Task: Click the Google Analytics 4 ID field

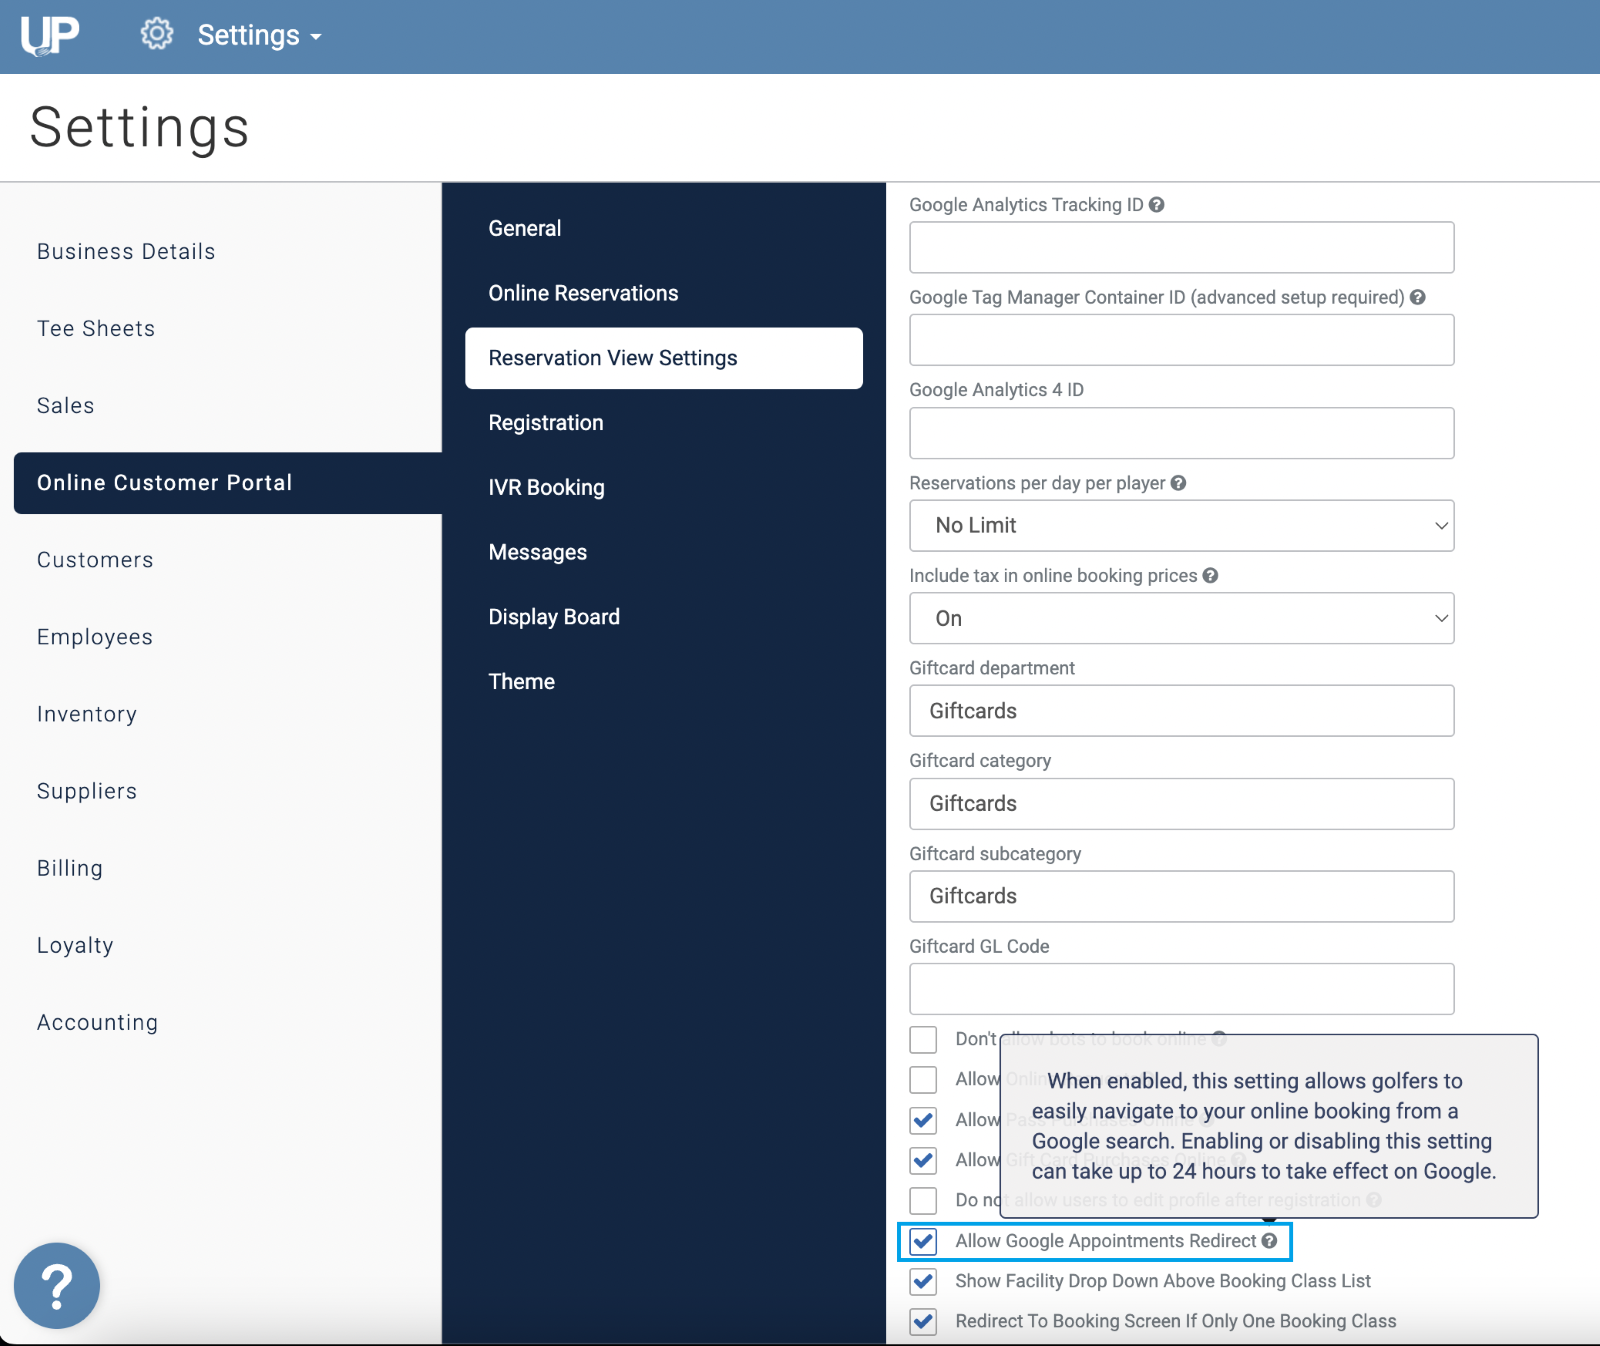Action: 1182,433
